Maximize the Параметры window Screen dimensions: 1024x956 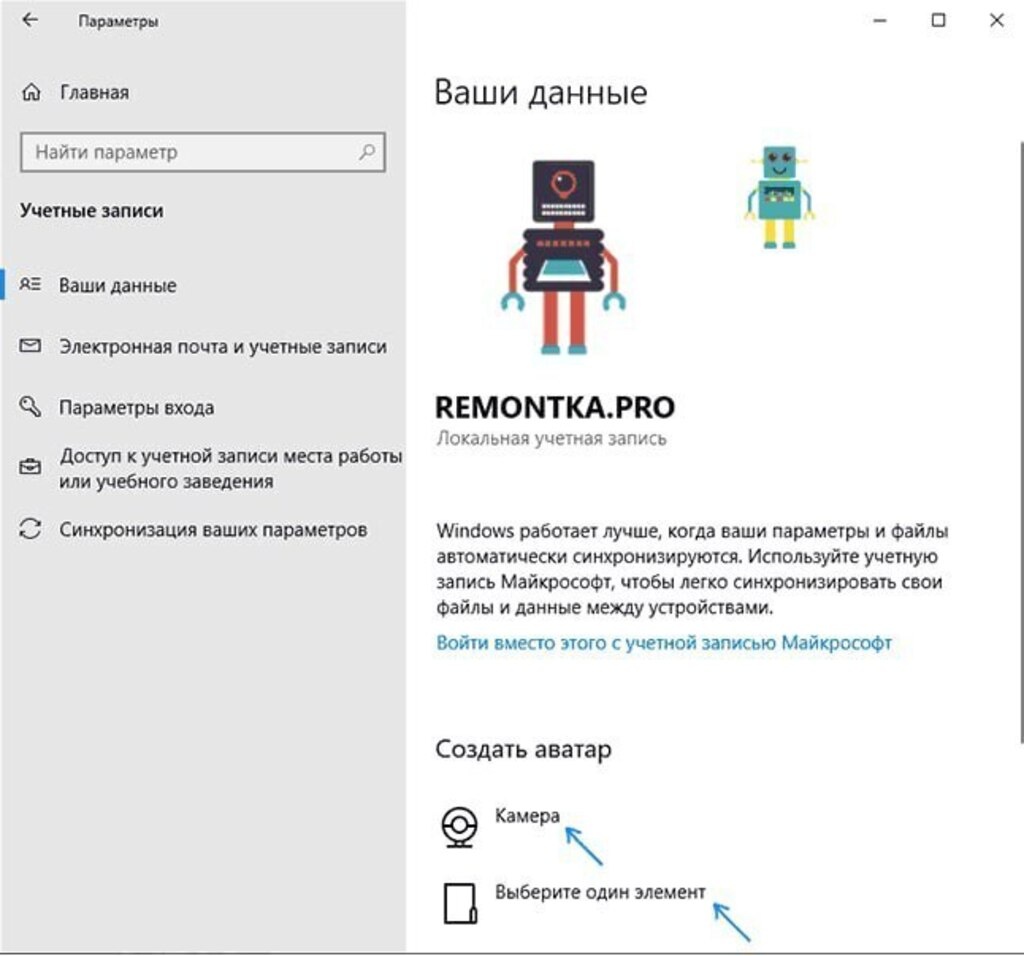(938, 20)
